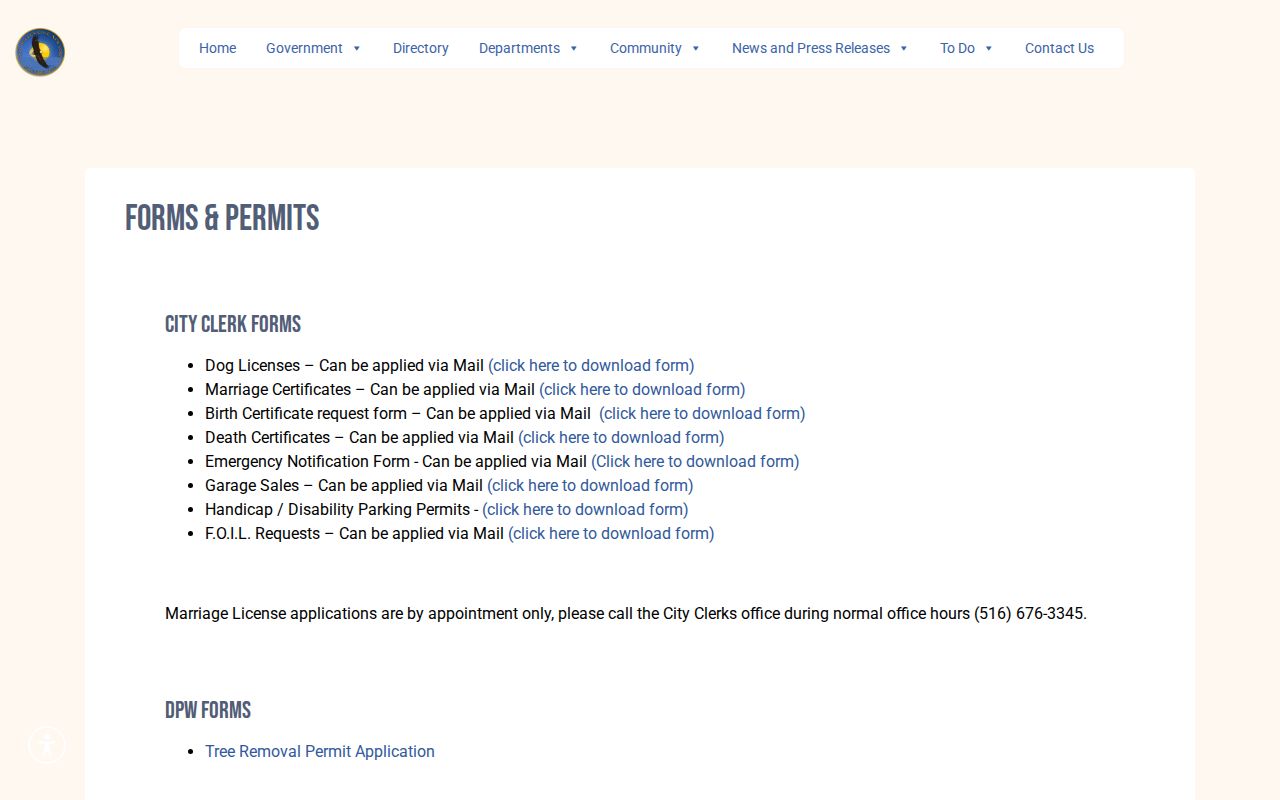Open the Departments menu
The image size is (1280, 800).
coord(519,48)
